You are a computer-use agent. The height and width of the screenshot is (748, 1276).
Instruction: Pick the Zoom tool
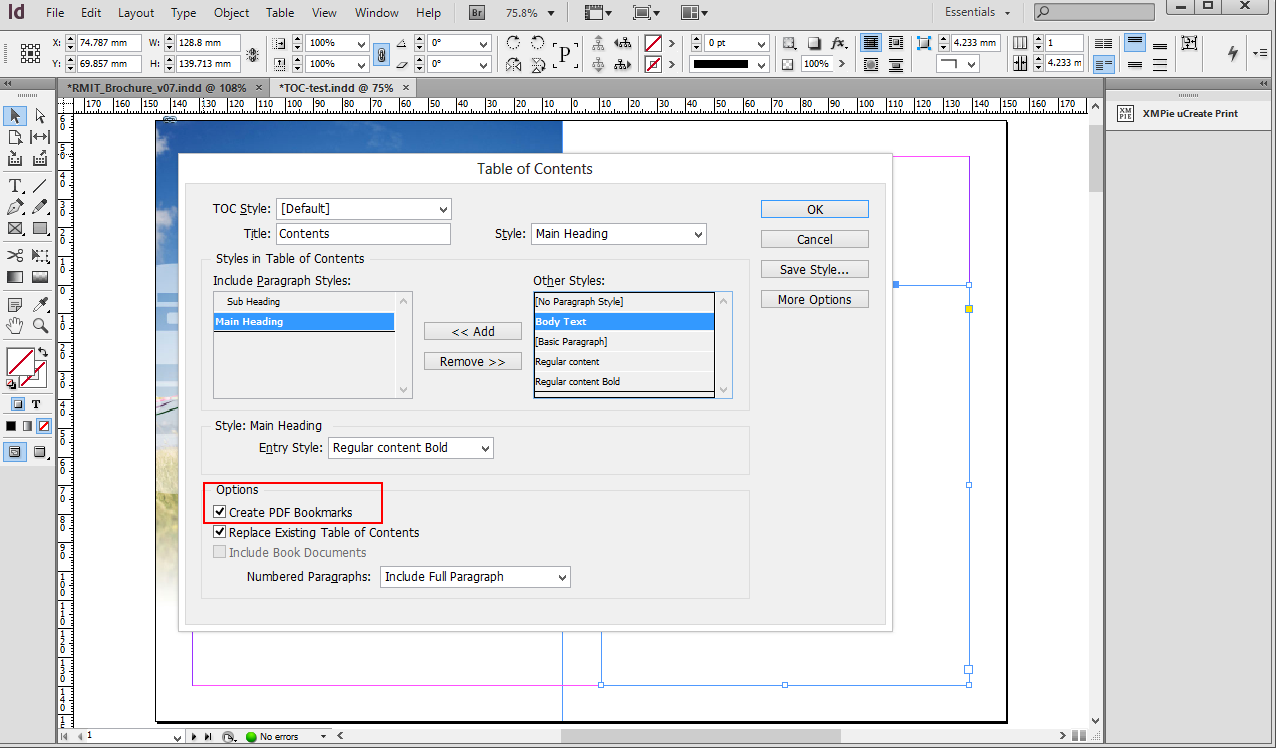click(38, 327)
